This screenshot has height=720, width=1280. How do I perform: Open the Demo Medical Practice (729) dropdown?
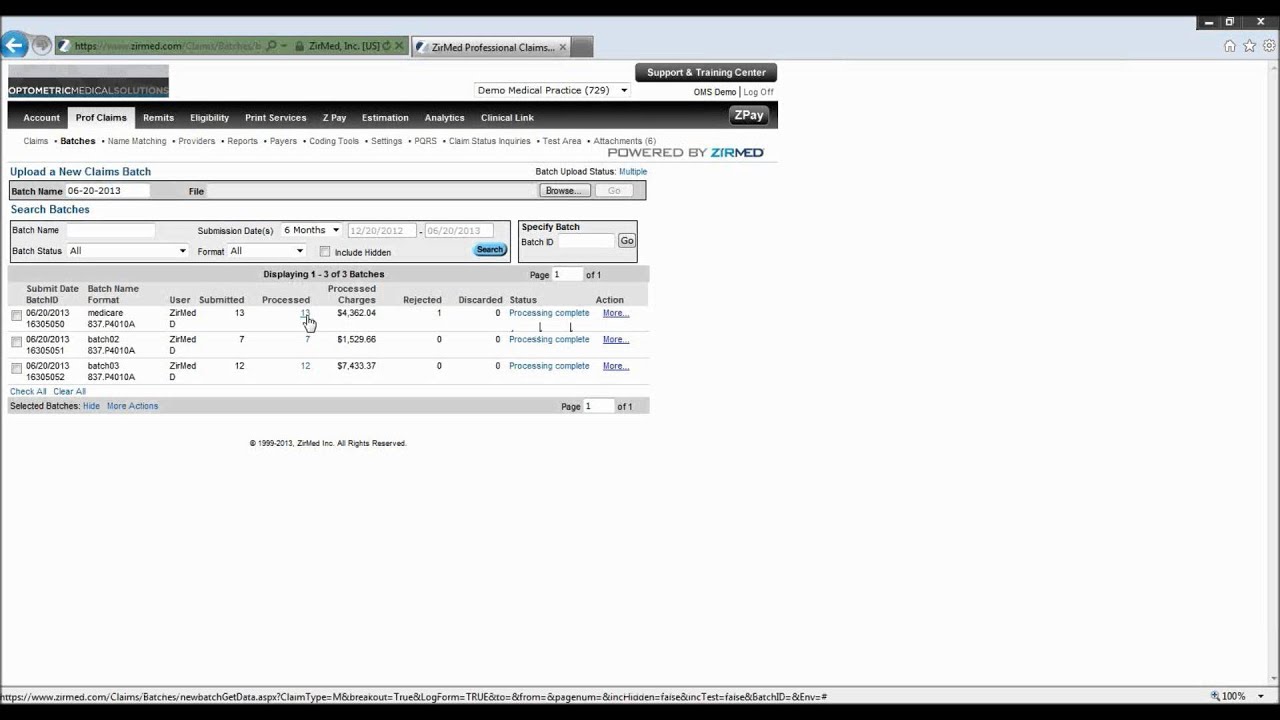552,90
